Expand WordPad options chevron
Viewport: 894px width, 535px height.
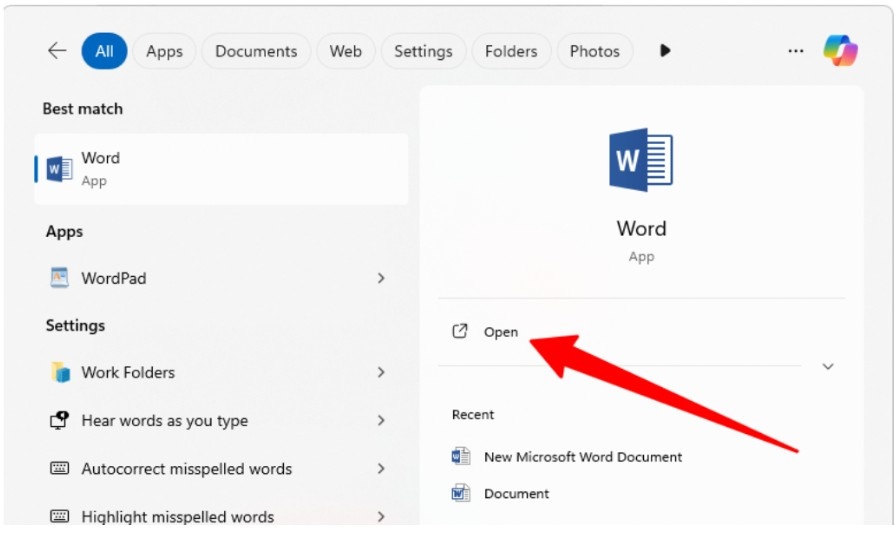coord(381,278)
